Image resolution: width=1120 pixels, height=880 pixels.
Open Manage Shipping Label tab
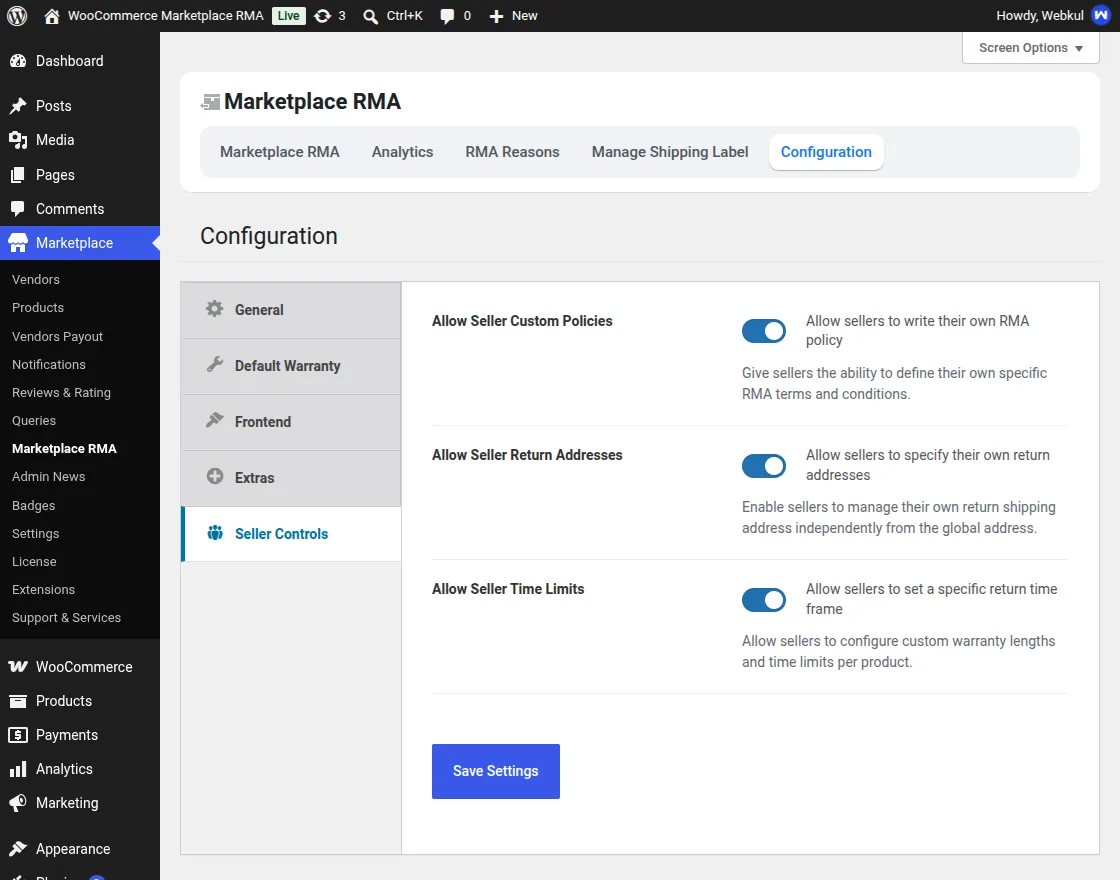coord(670,152)
